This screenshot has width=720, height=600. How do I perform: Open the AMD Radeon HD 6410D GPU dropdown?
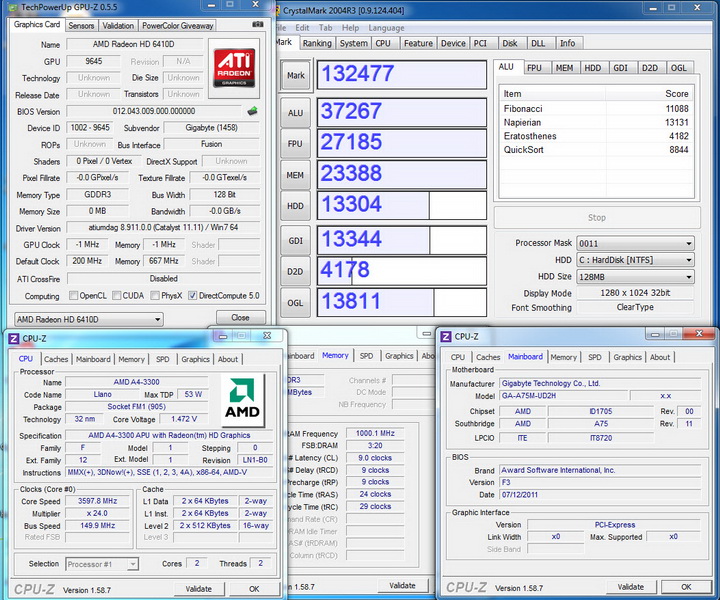[x=89, y=319]
